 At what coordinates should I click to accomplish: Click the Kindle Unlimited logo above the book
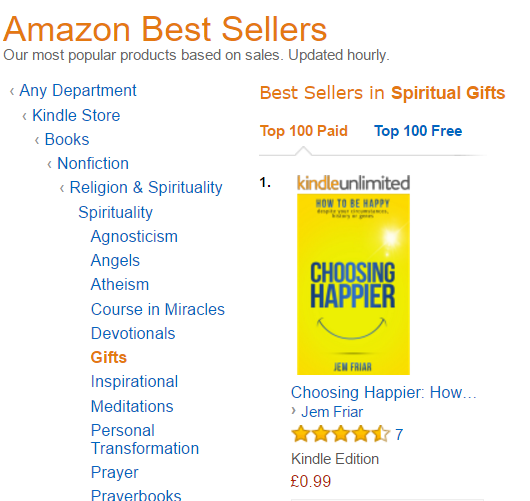pos(353,183)
